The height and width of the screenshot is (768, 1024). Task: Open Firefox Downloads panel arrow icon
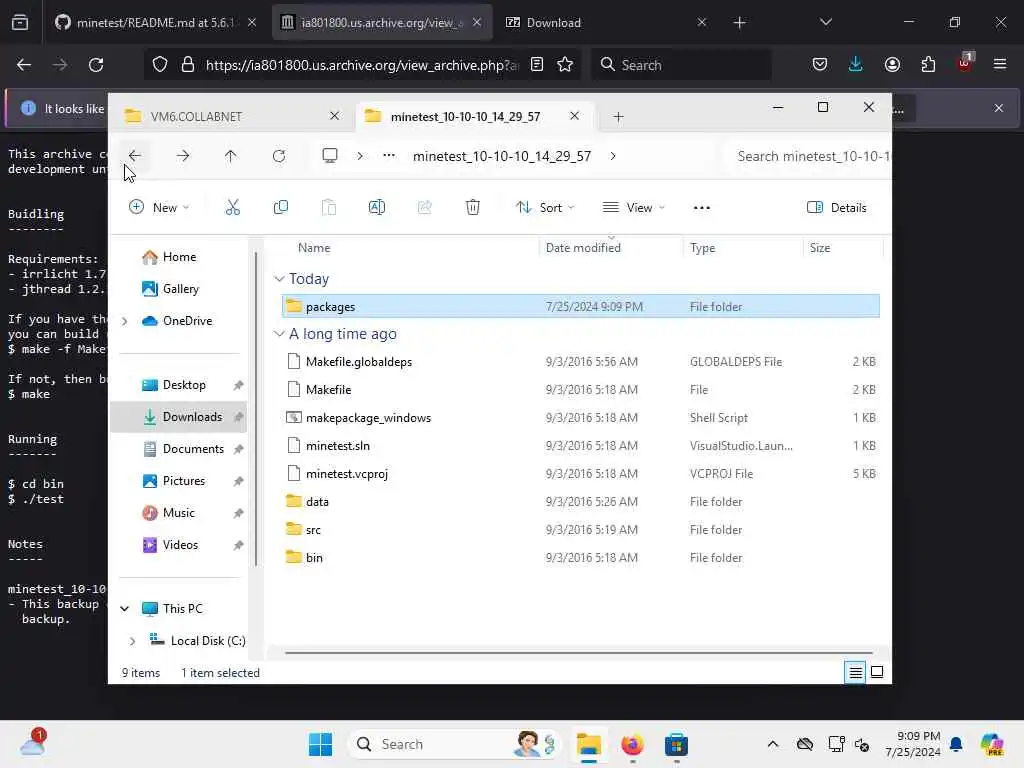click(x=856, y=65)
